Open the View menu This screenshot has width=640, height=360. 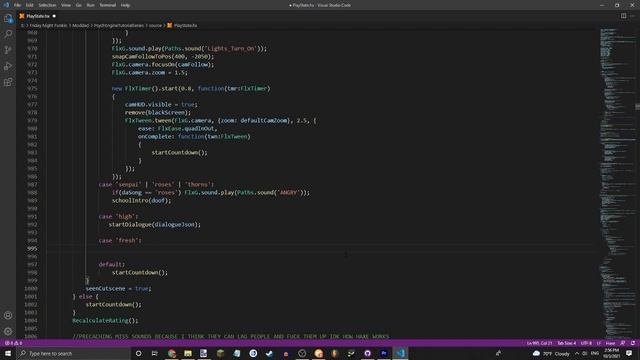pos(66,5)
